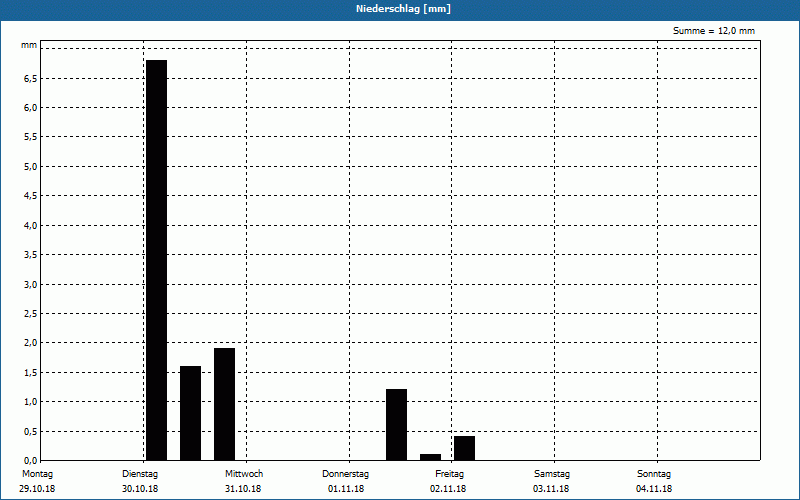Click the 4,0 y-axis value

[31, 226]
